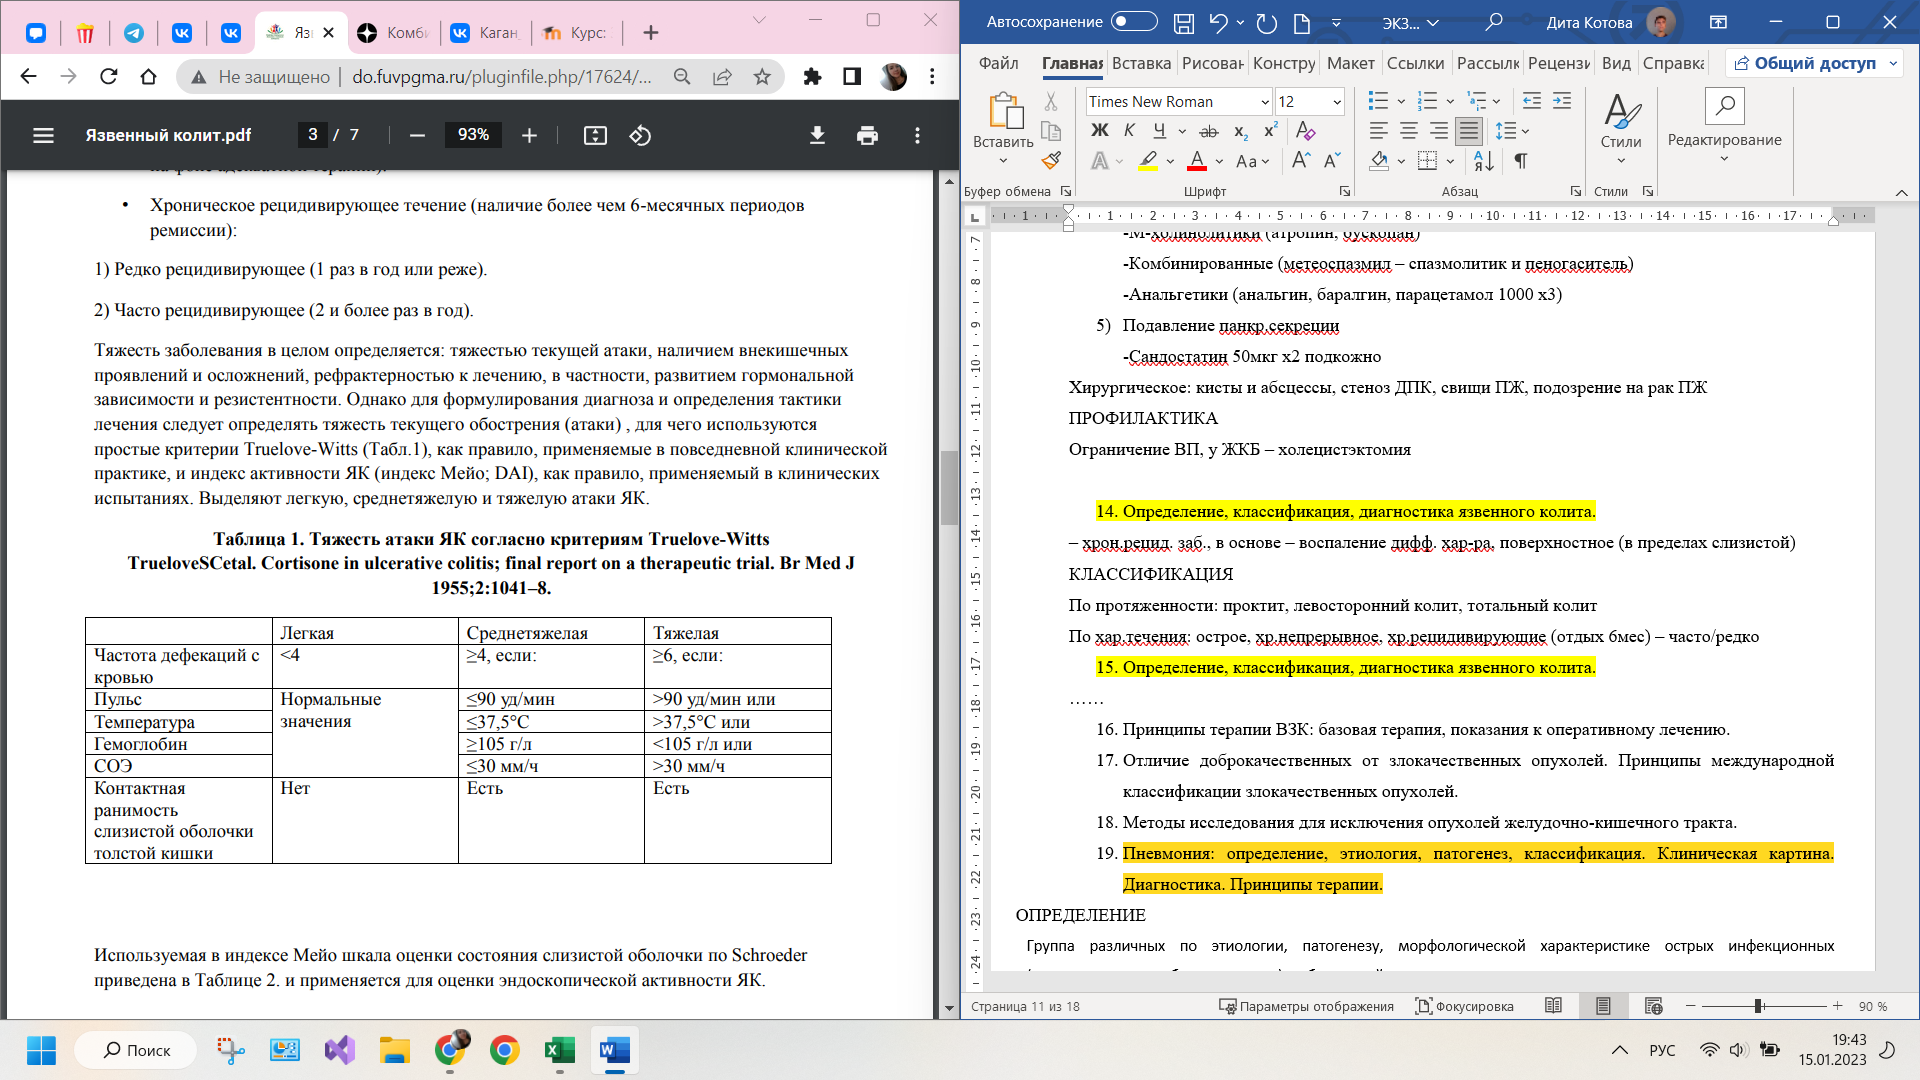Open display settings in Word status bar

pyautogui.click(x=1306, y=1006)
